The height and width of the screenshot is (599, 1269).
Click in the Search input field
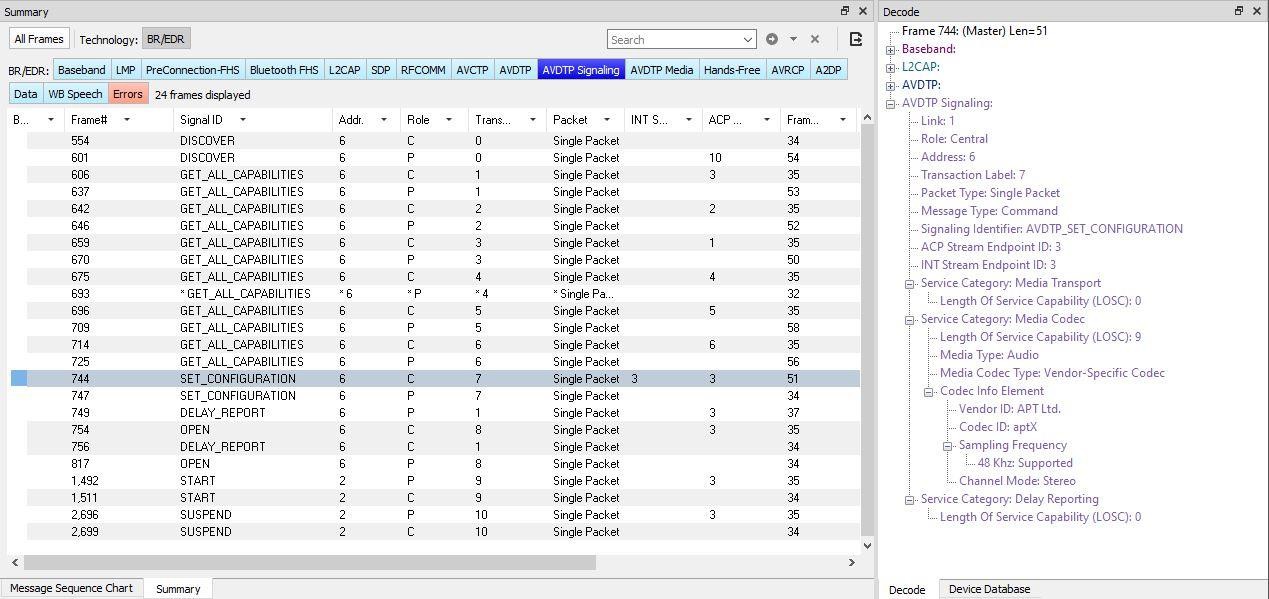674,40
